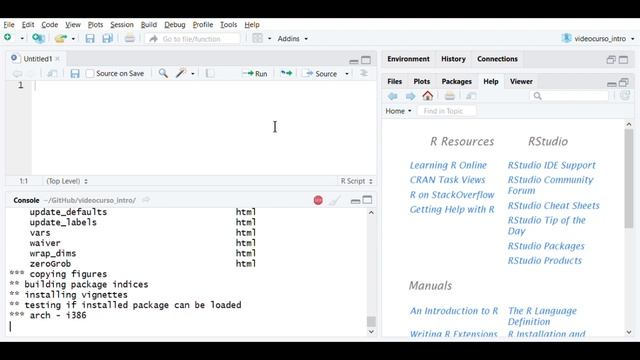Screen dimensions: 640x360
Task: Open an existing file using folder icon
Action: [x=60, y=38]
